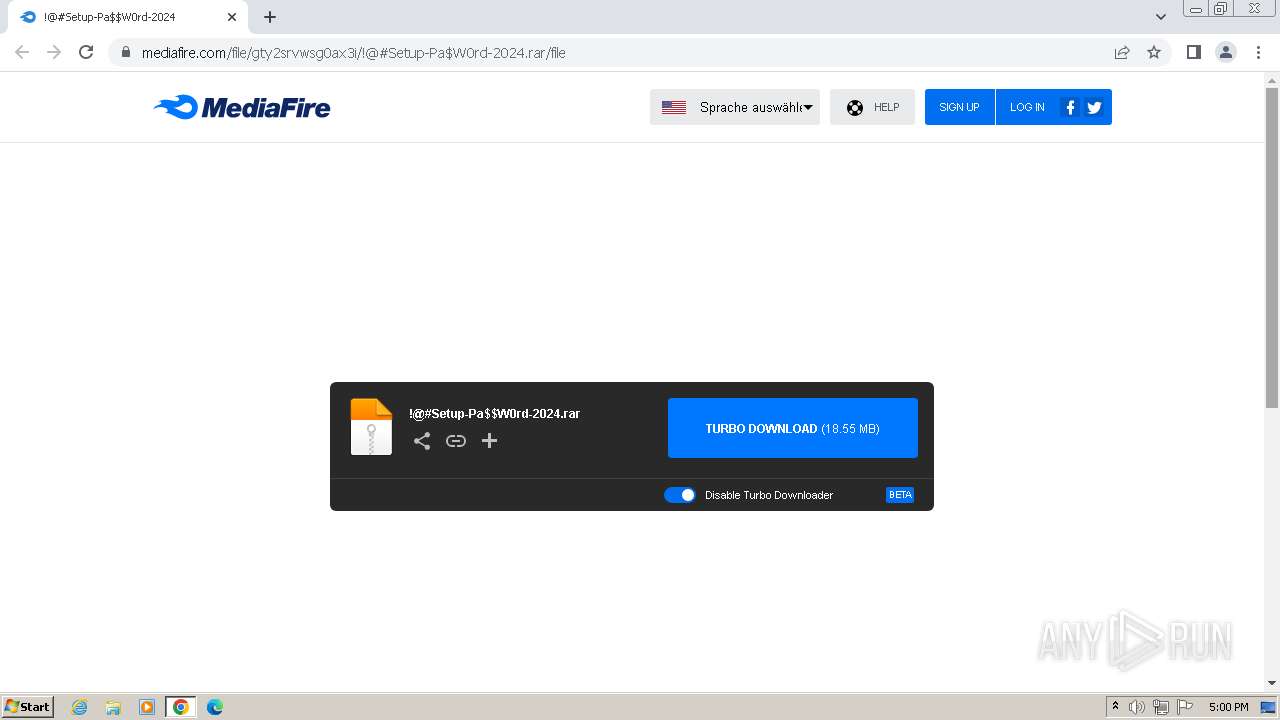Image resolution: width=1280 pixels, height=720 pixels.
Task: View site info via lock icon
Action: 125,53
